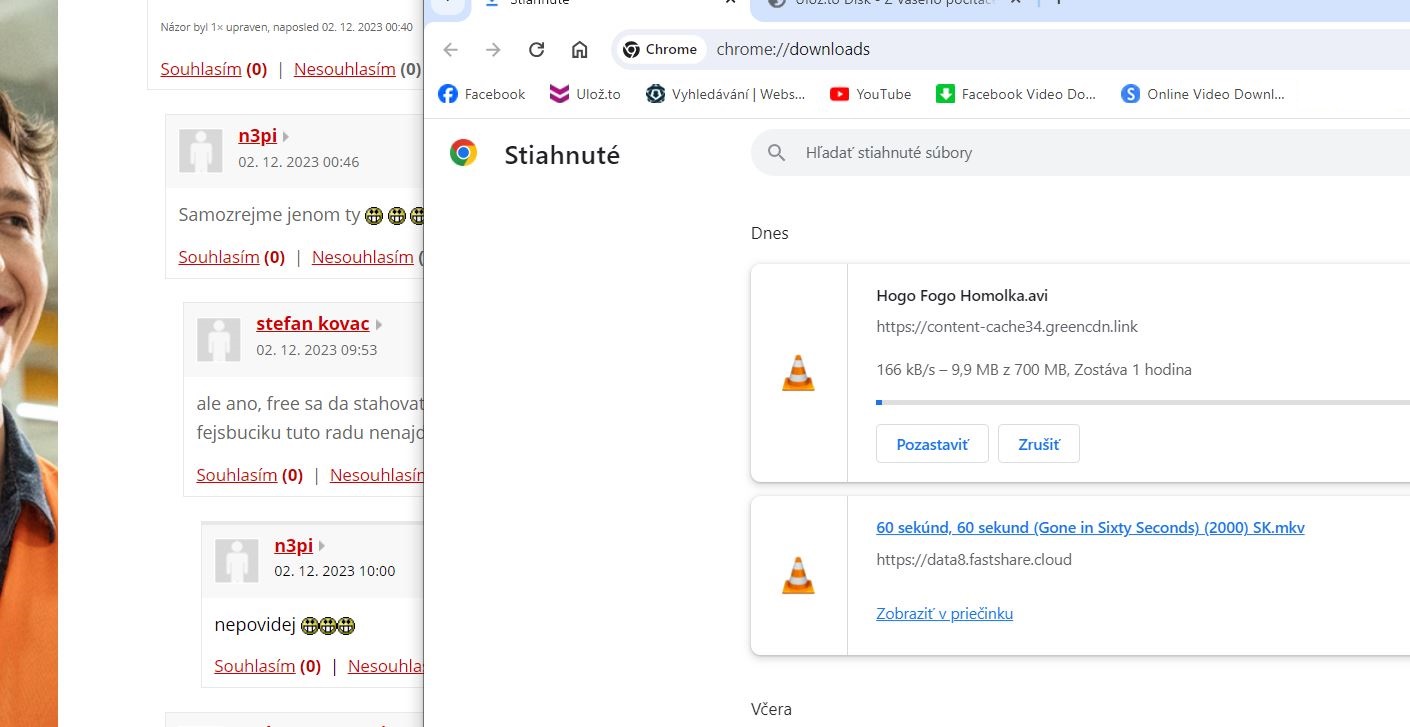Viewport: 1410px width, 727px height.
Task: Expand the arrow next to stefan kovac
Action: click(x=379, y=325)
